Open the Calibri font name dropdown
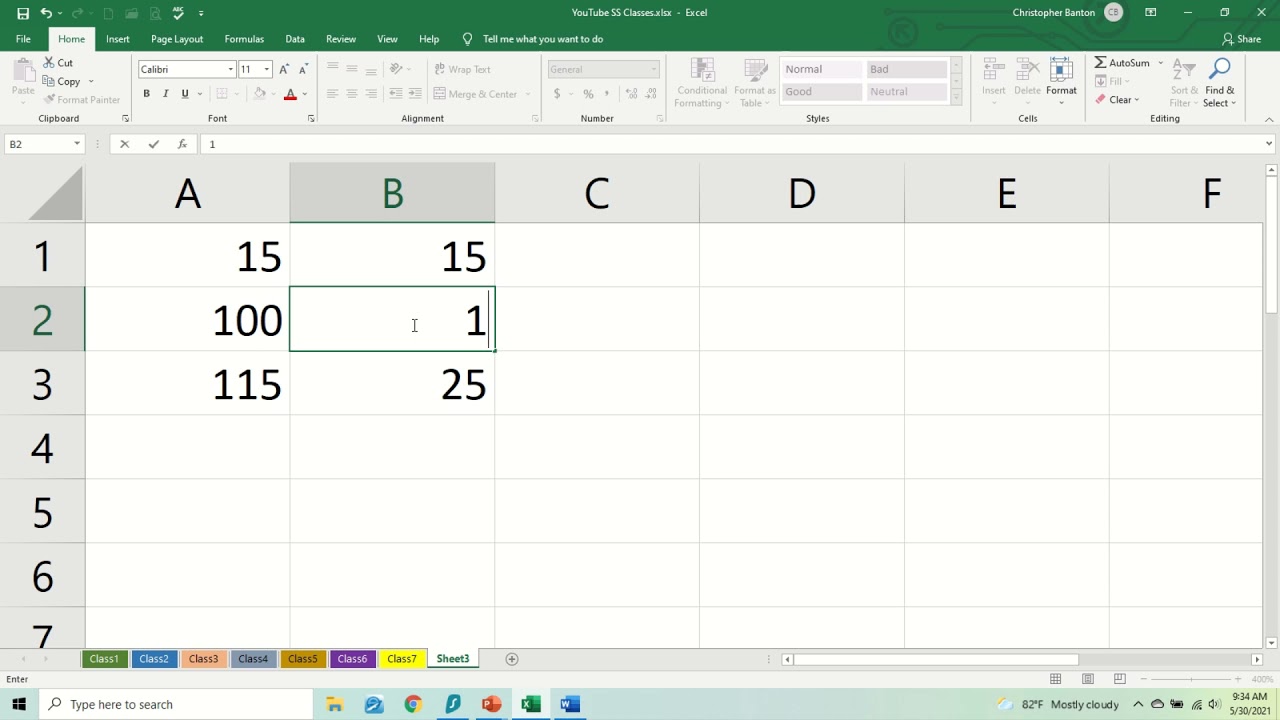Image resolution: width=1280 pixels, height=720 pixels. 230,69
